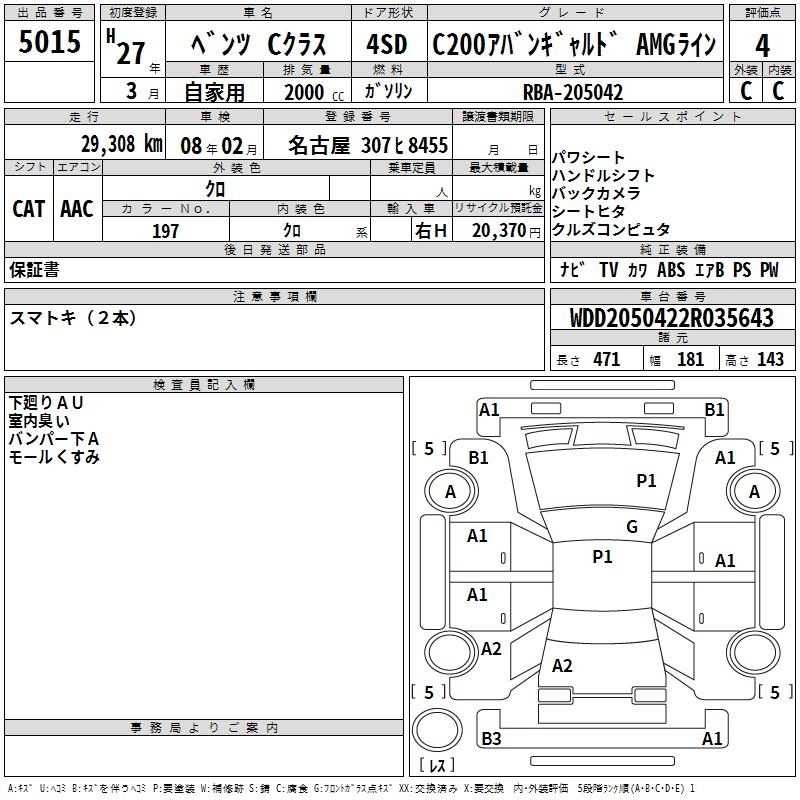Click color number 197
Viewport: 800px width, 800px height.
(165, 231)
